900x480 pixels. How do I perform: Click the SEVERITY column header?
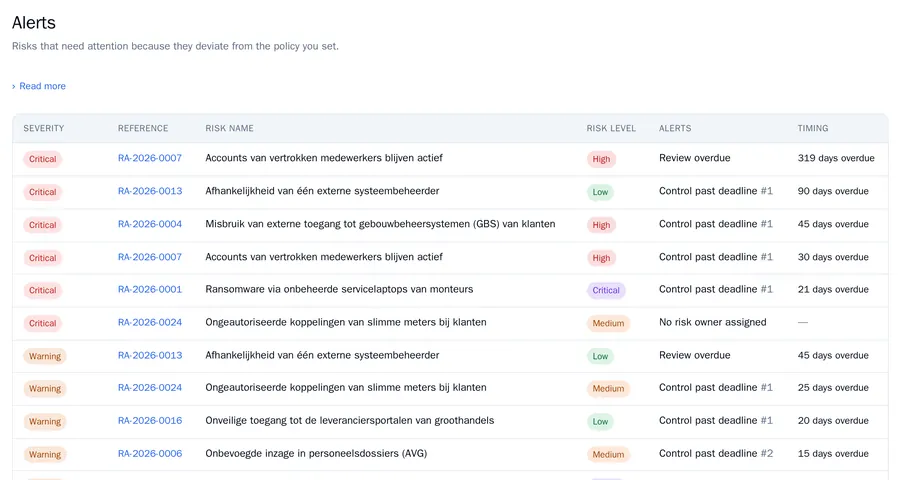tap(44, 129)
